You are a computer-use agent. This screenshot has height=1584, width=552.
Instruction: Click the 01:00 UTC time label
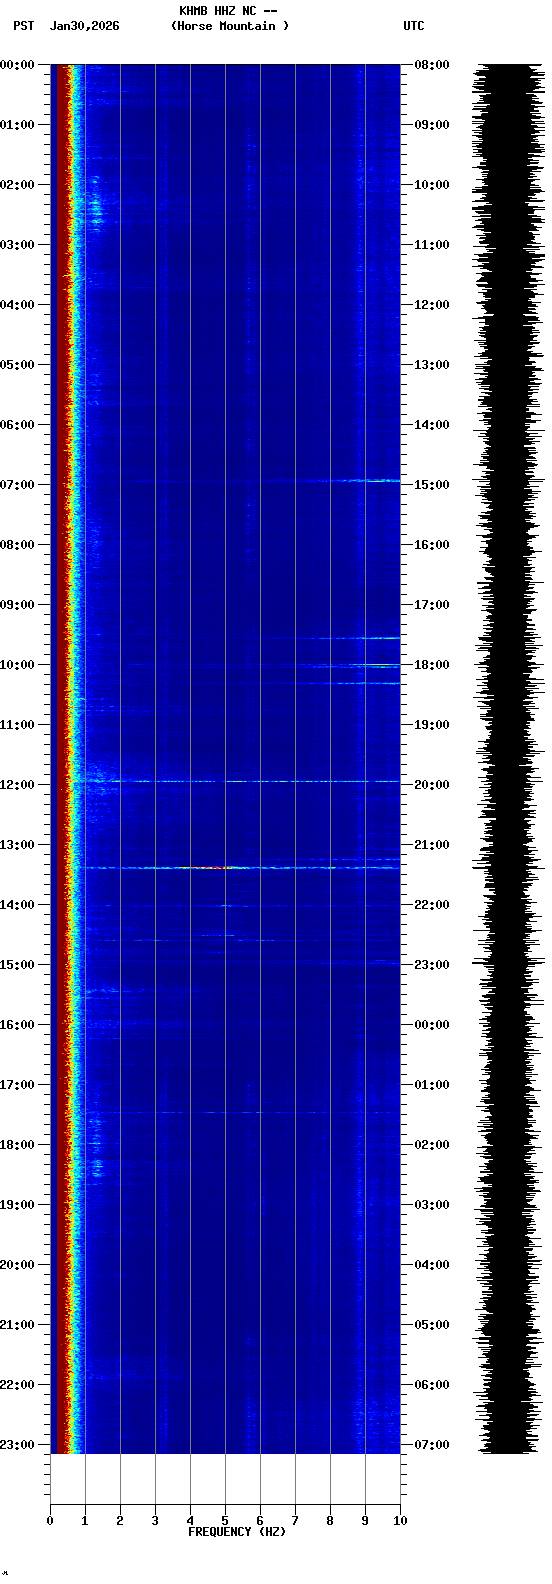point(432,1085)
